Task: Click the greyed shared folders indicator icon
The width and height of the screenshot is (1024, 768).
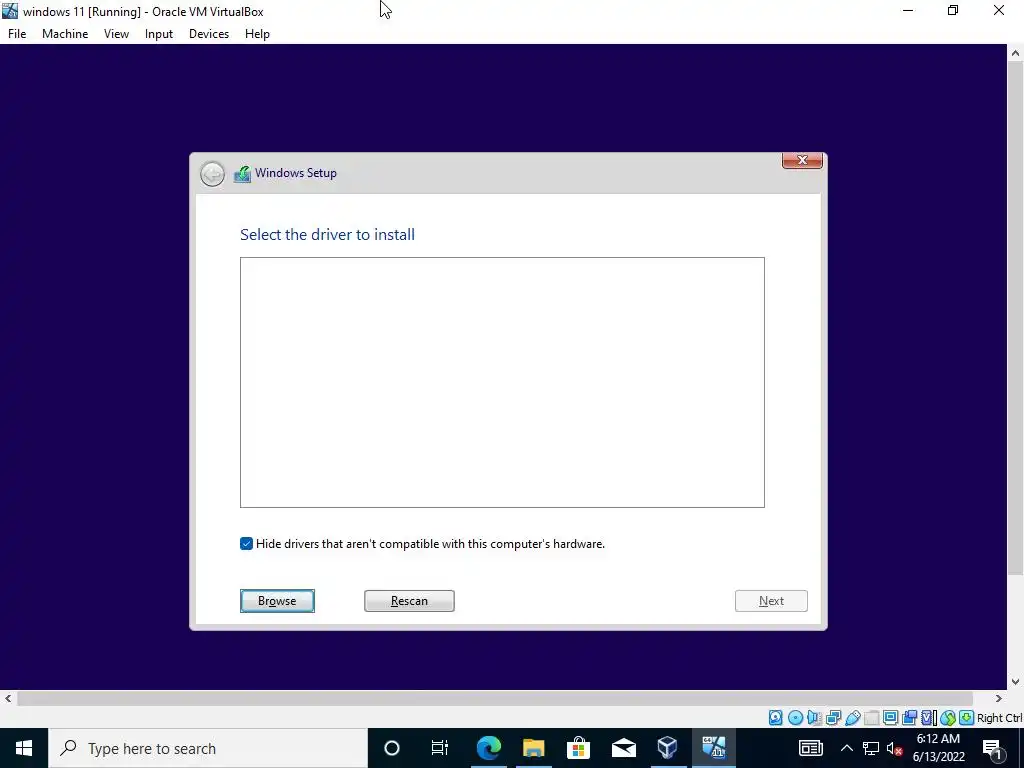Action: [x=871, y=718]
